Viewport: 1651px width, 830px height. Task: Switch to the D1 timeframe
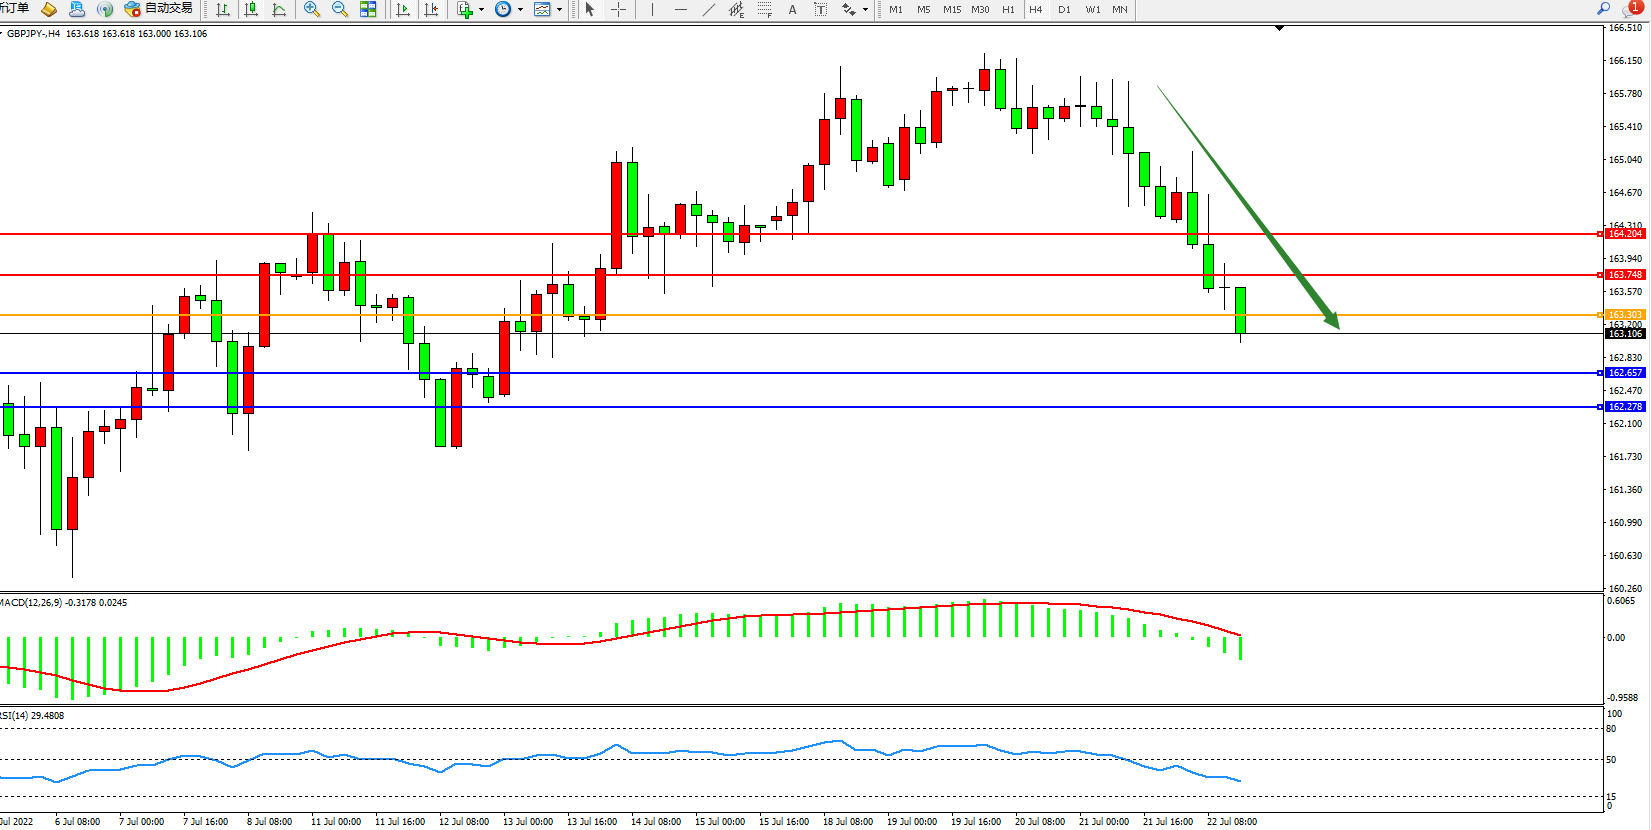(x=1064, y=9)
